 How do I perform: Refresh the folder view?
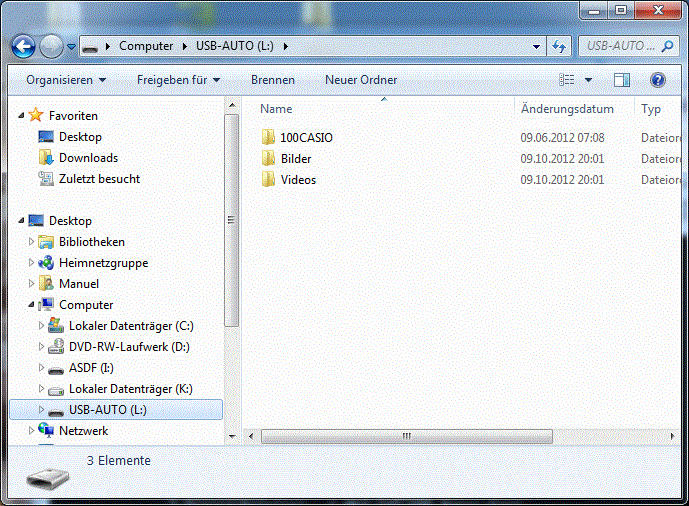559,46
